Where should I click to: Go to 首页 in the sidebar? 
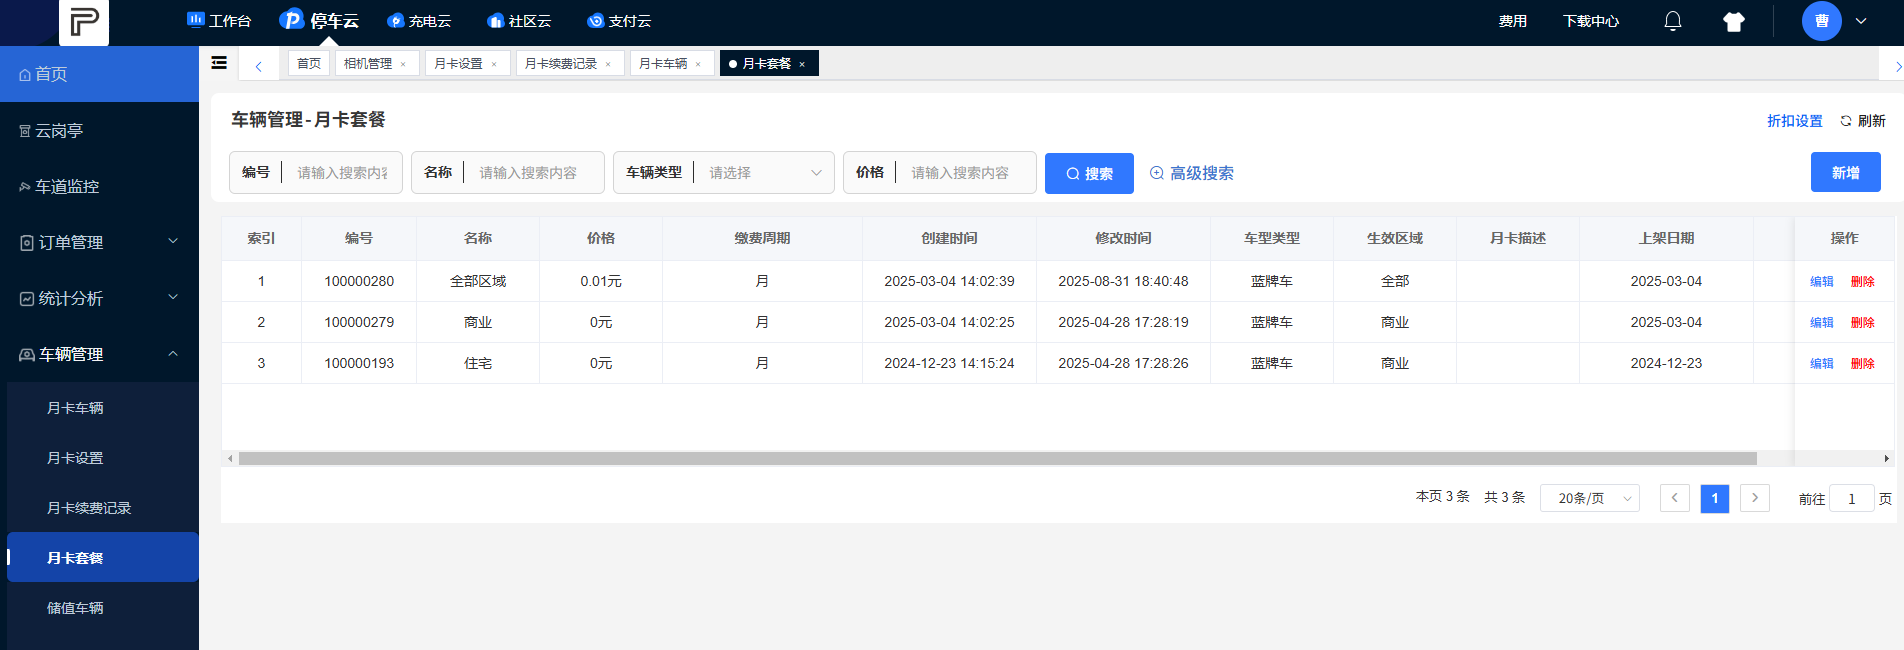tap(99, 74)
